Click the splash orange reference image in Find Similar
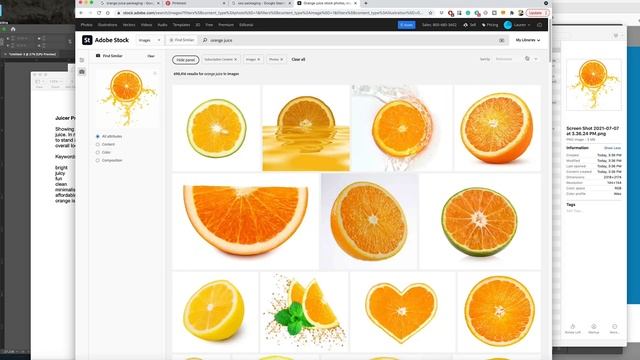This screenshot has width=640, height=360. click(x=127, y=98)
